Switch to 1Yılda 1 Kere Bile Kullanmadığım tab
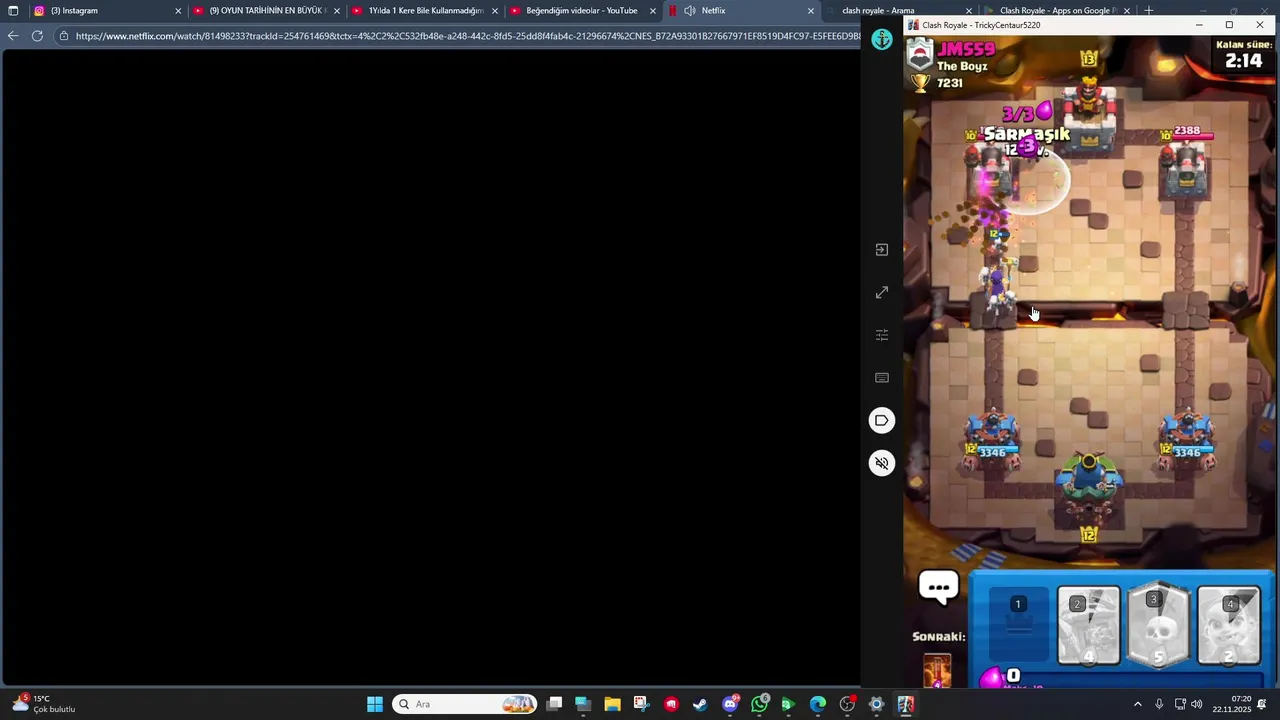Viewport: 1280px width, 720px height. pyautogui.click(x=425, y=11)
